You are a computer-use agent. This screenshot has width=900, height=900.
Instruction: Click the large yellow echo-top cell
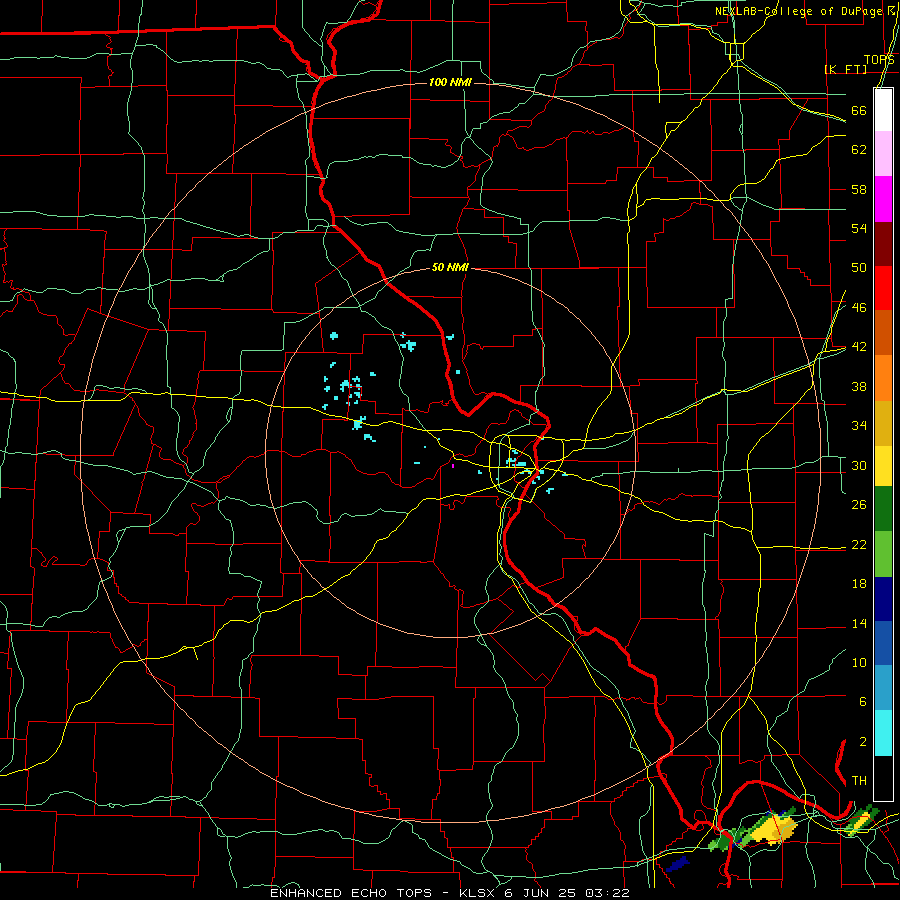(774, 829)
